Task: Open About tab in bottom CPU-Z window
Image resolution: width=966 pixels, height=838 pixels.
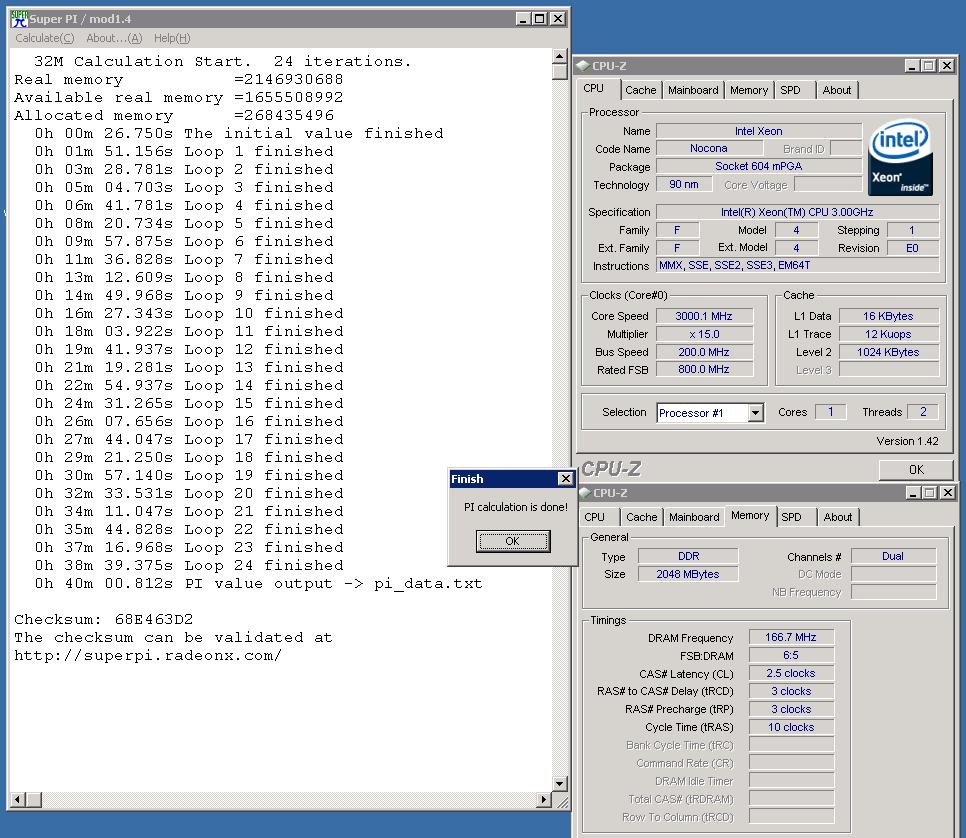Action: click(838, 517)
